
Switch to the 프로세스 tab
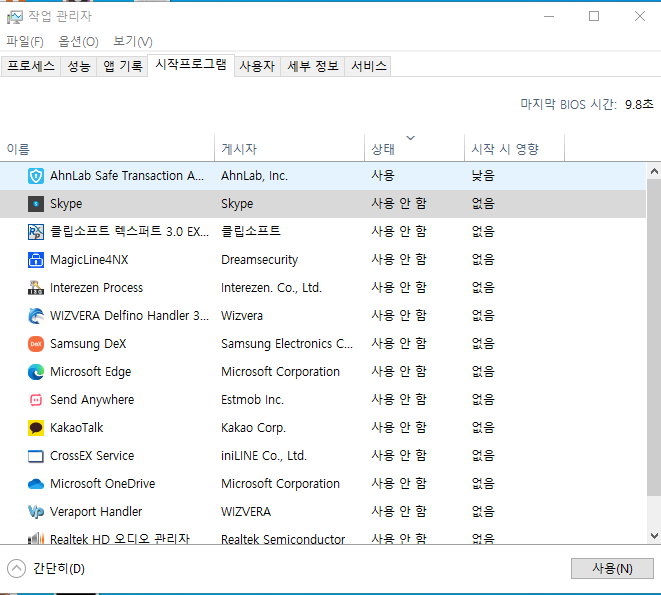(31, 66)
